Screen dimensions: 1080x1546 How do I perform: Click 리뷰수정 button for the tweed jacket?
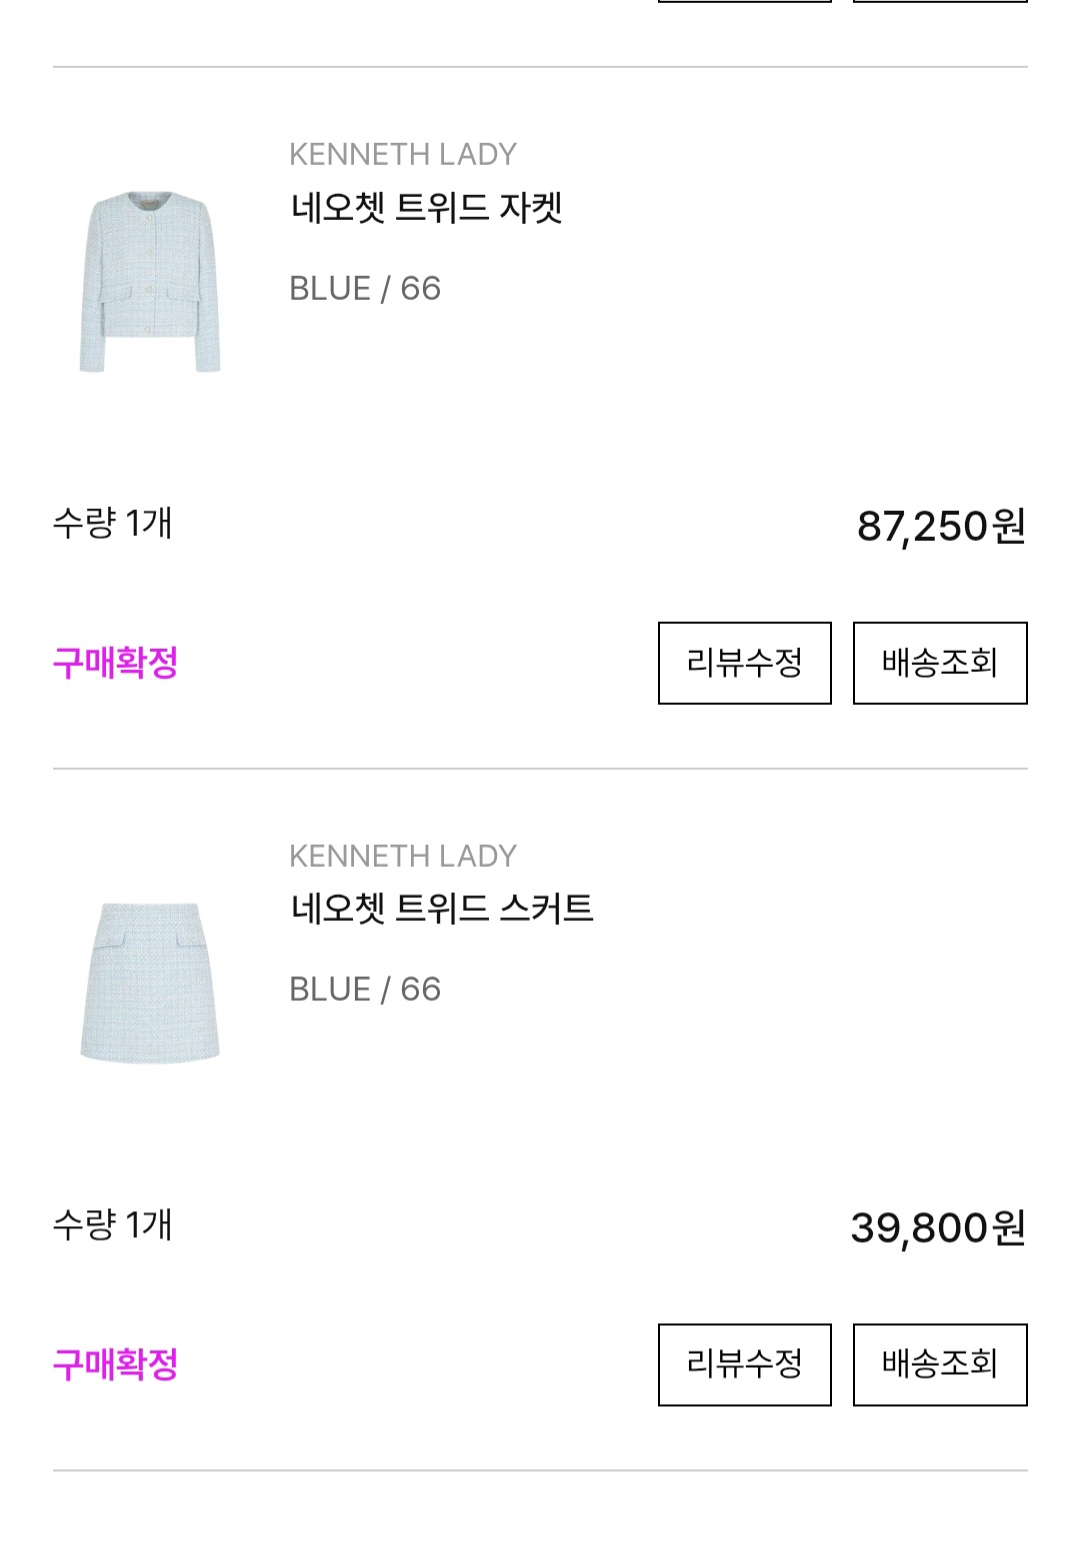[744, 663]
